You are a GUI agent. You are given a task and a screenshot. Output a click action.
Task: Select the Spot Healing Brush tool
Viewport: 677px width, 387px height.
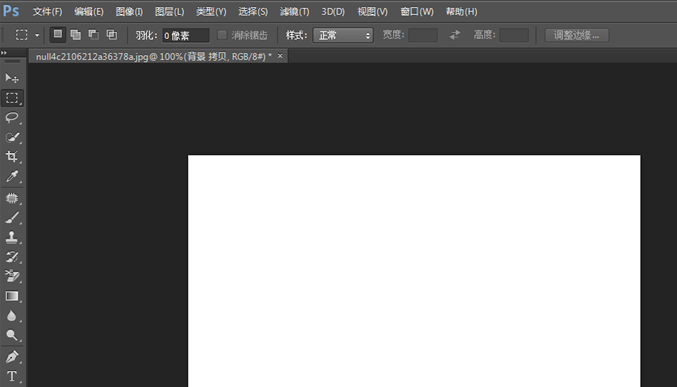[12, 198]
